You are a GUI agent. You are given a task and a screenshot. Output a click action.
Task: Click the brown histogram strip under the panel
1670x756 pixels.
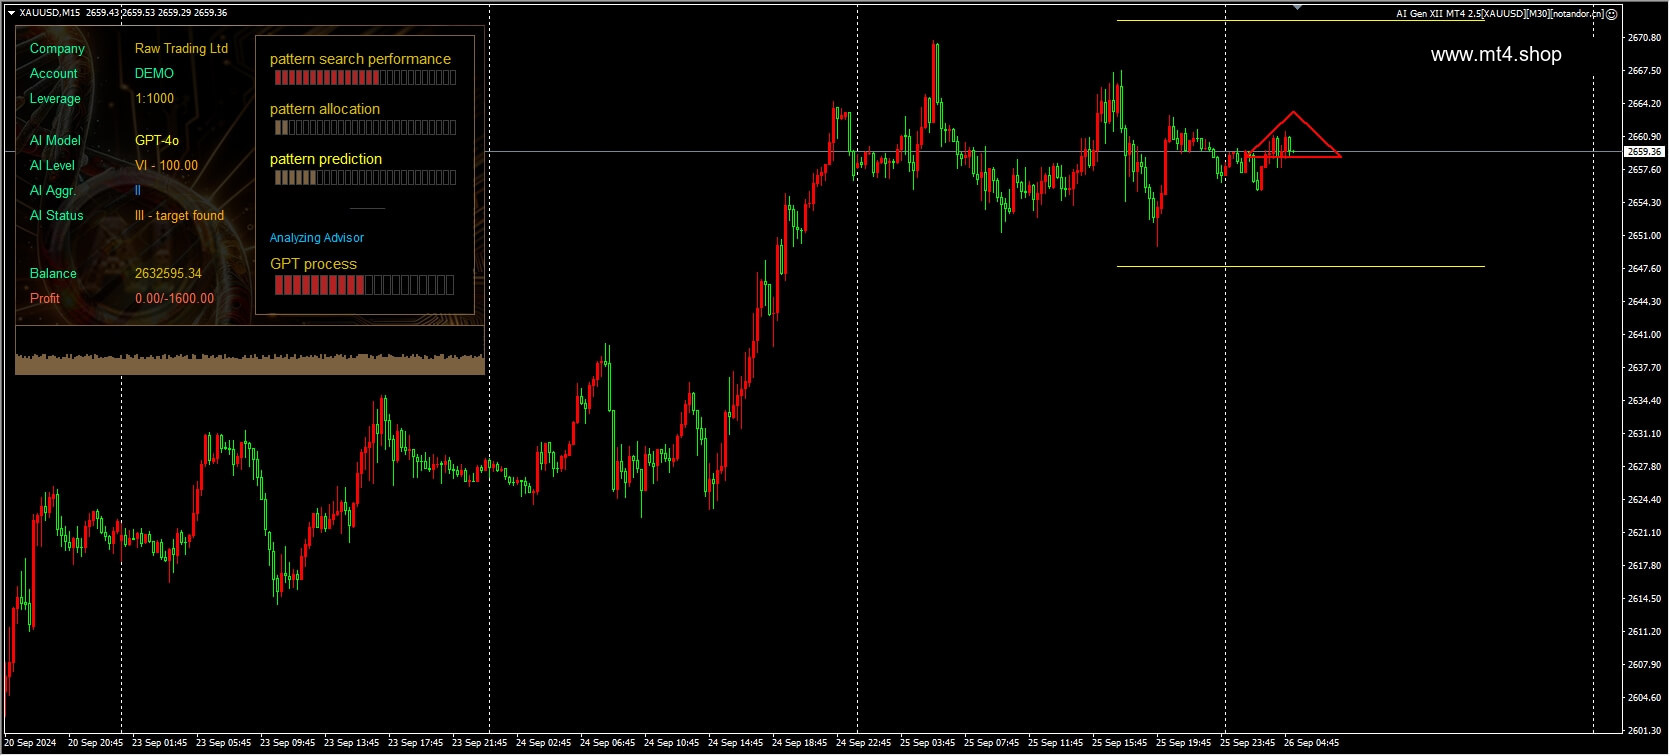pos(250,364)
